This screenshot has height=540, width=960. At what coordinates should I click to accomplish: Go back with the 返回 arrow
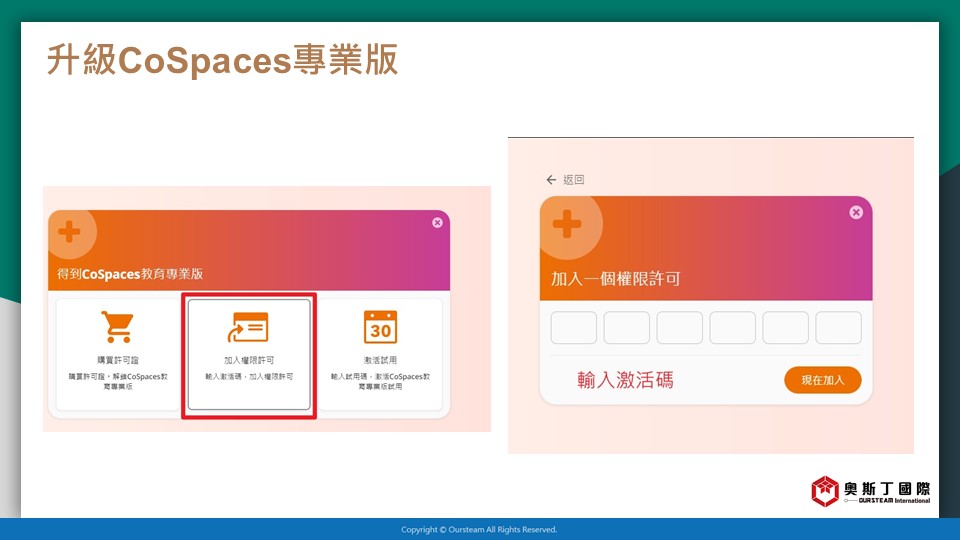coord(551,179)
